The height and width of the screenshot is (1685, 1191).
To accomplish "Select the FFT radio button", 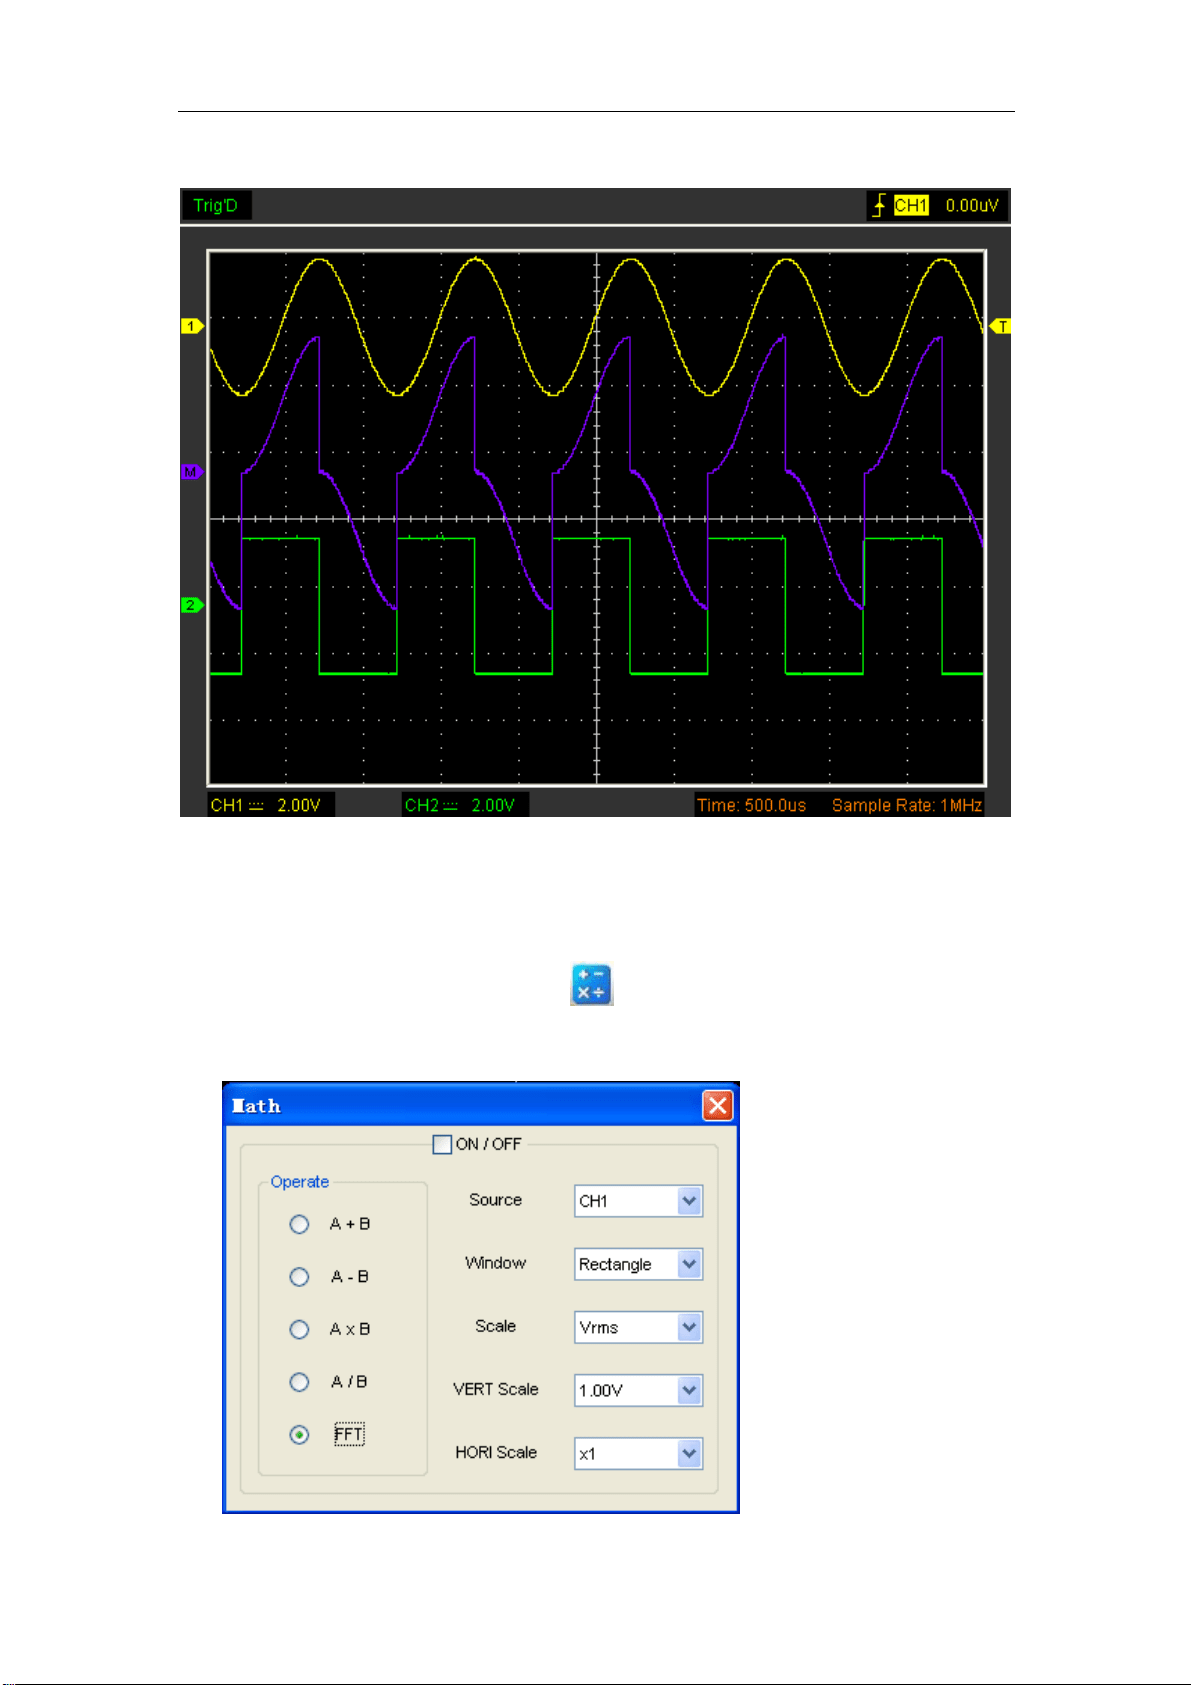I will pyautogui.click(x=299, y=1434).
